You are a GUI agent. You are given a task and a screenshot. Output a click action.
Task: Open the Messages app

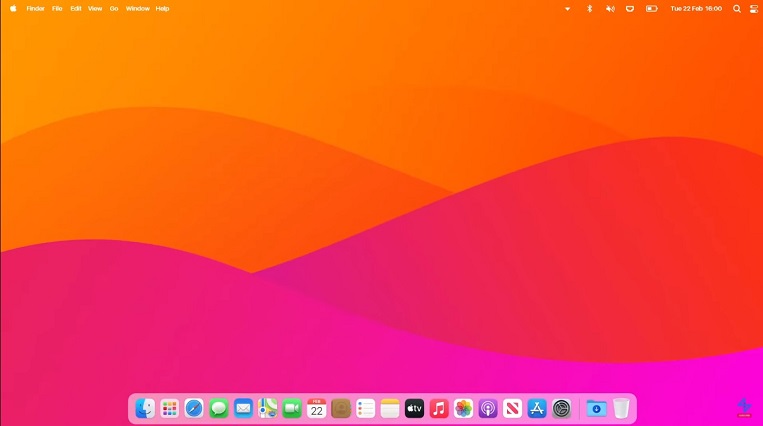point(218,408)
